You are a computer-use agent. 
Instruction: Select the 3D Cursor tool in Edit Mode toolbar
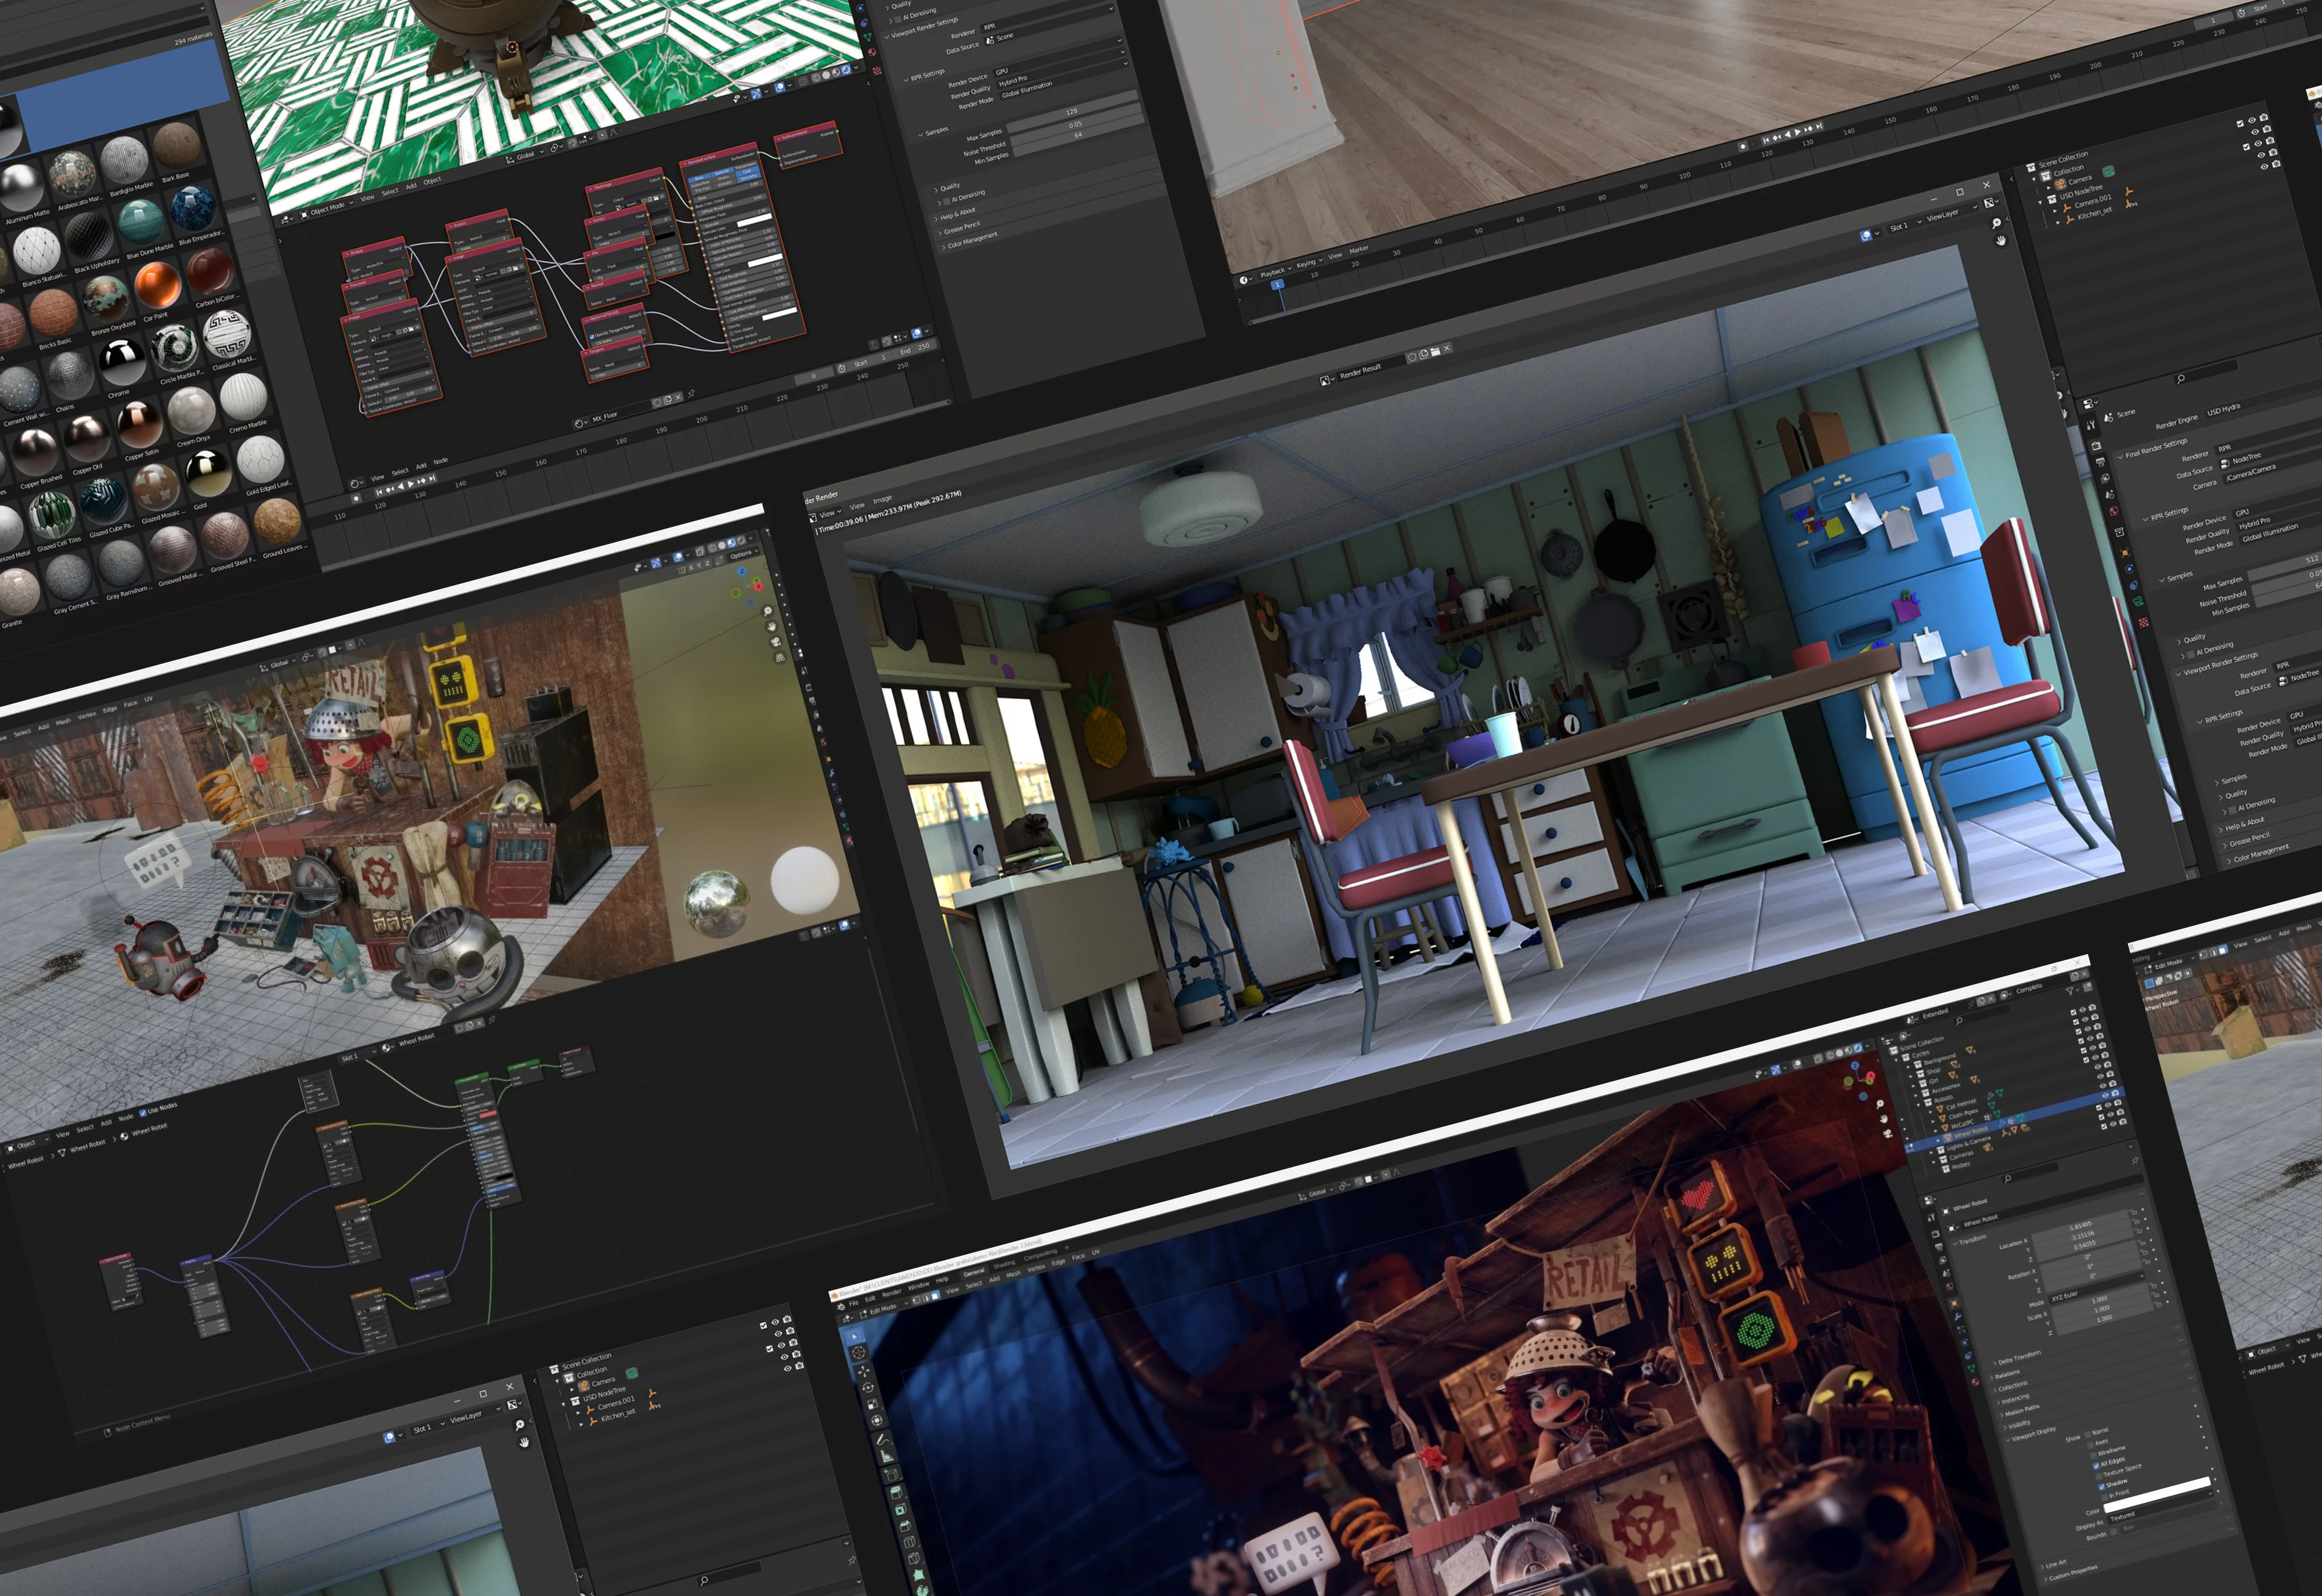click(859, 1353)
